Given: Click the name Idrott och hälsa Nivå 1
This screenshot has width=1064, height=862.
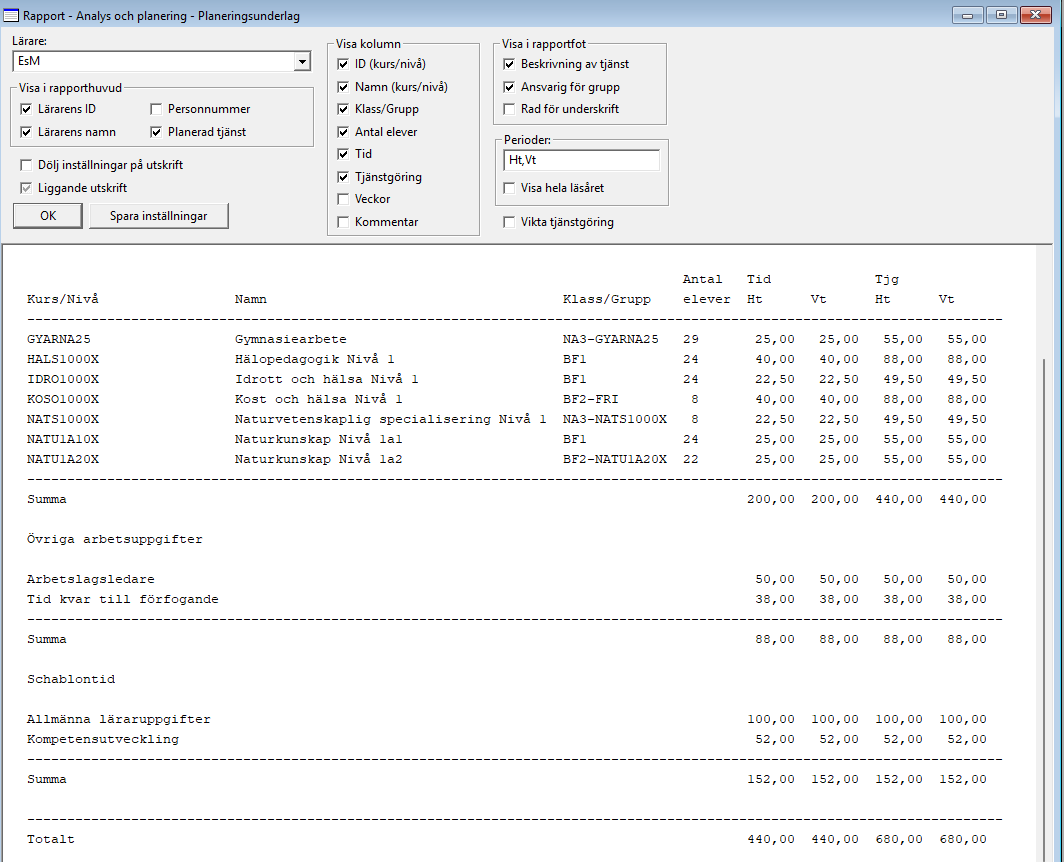Looking at the screenshot, I should coord(326,379).
